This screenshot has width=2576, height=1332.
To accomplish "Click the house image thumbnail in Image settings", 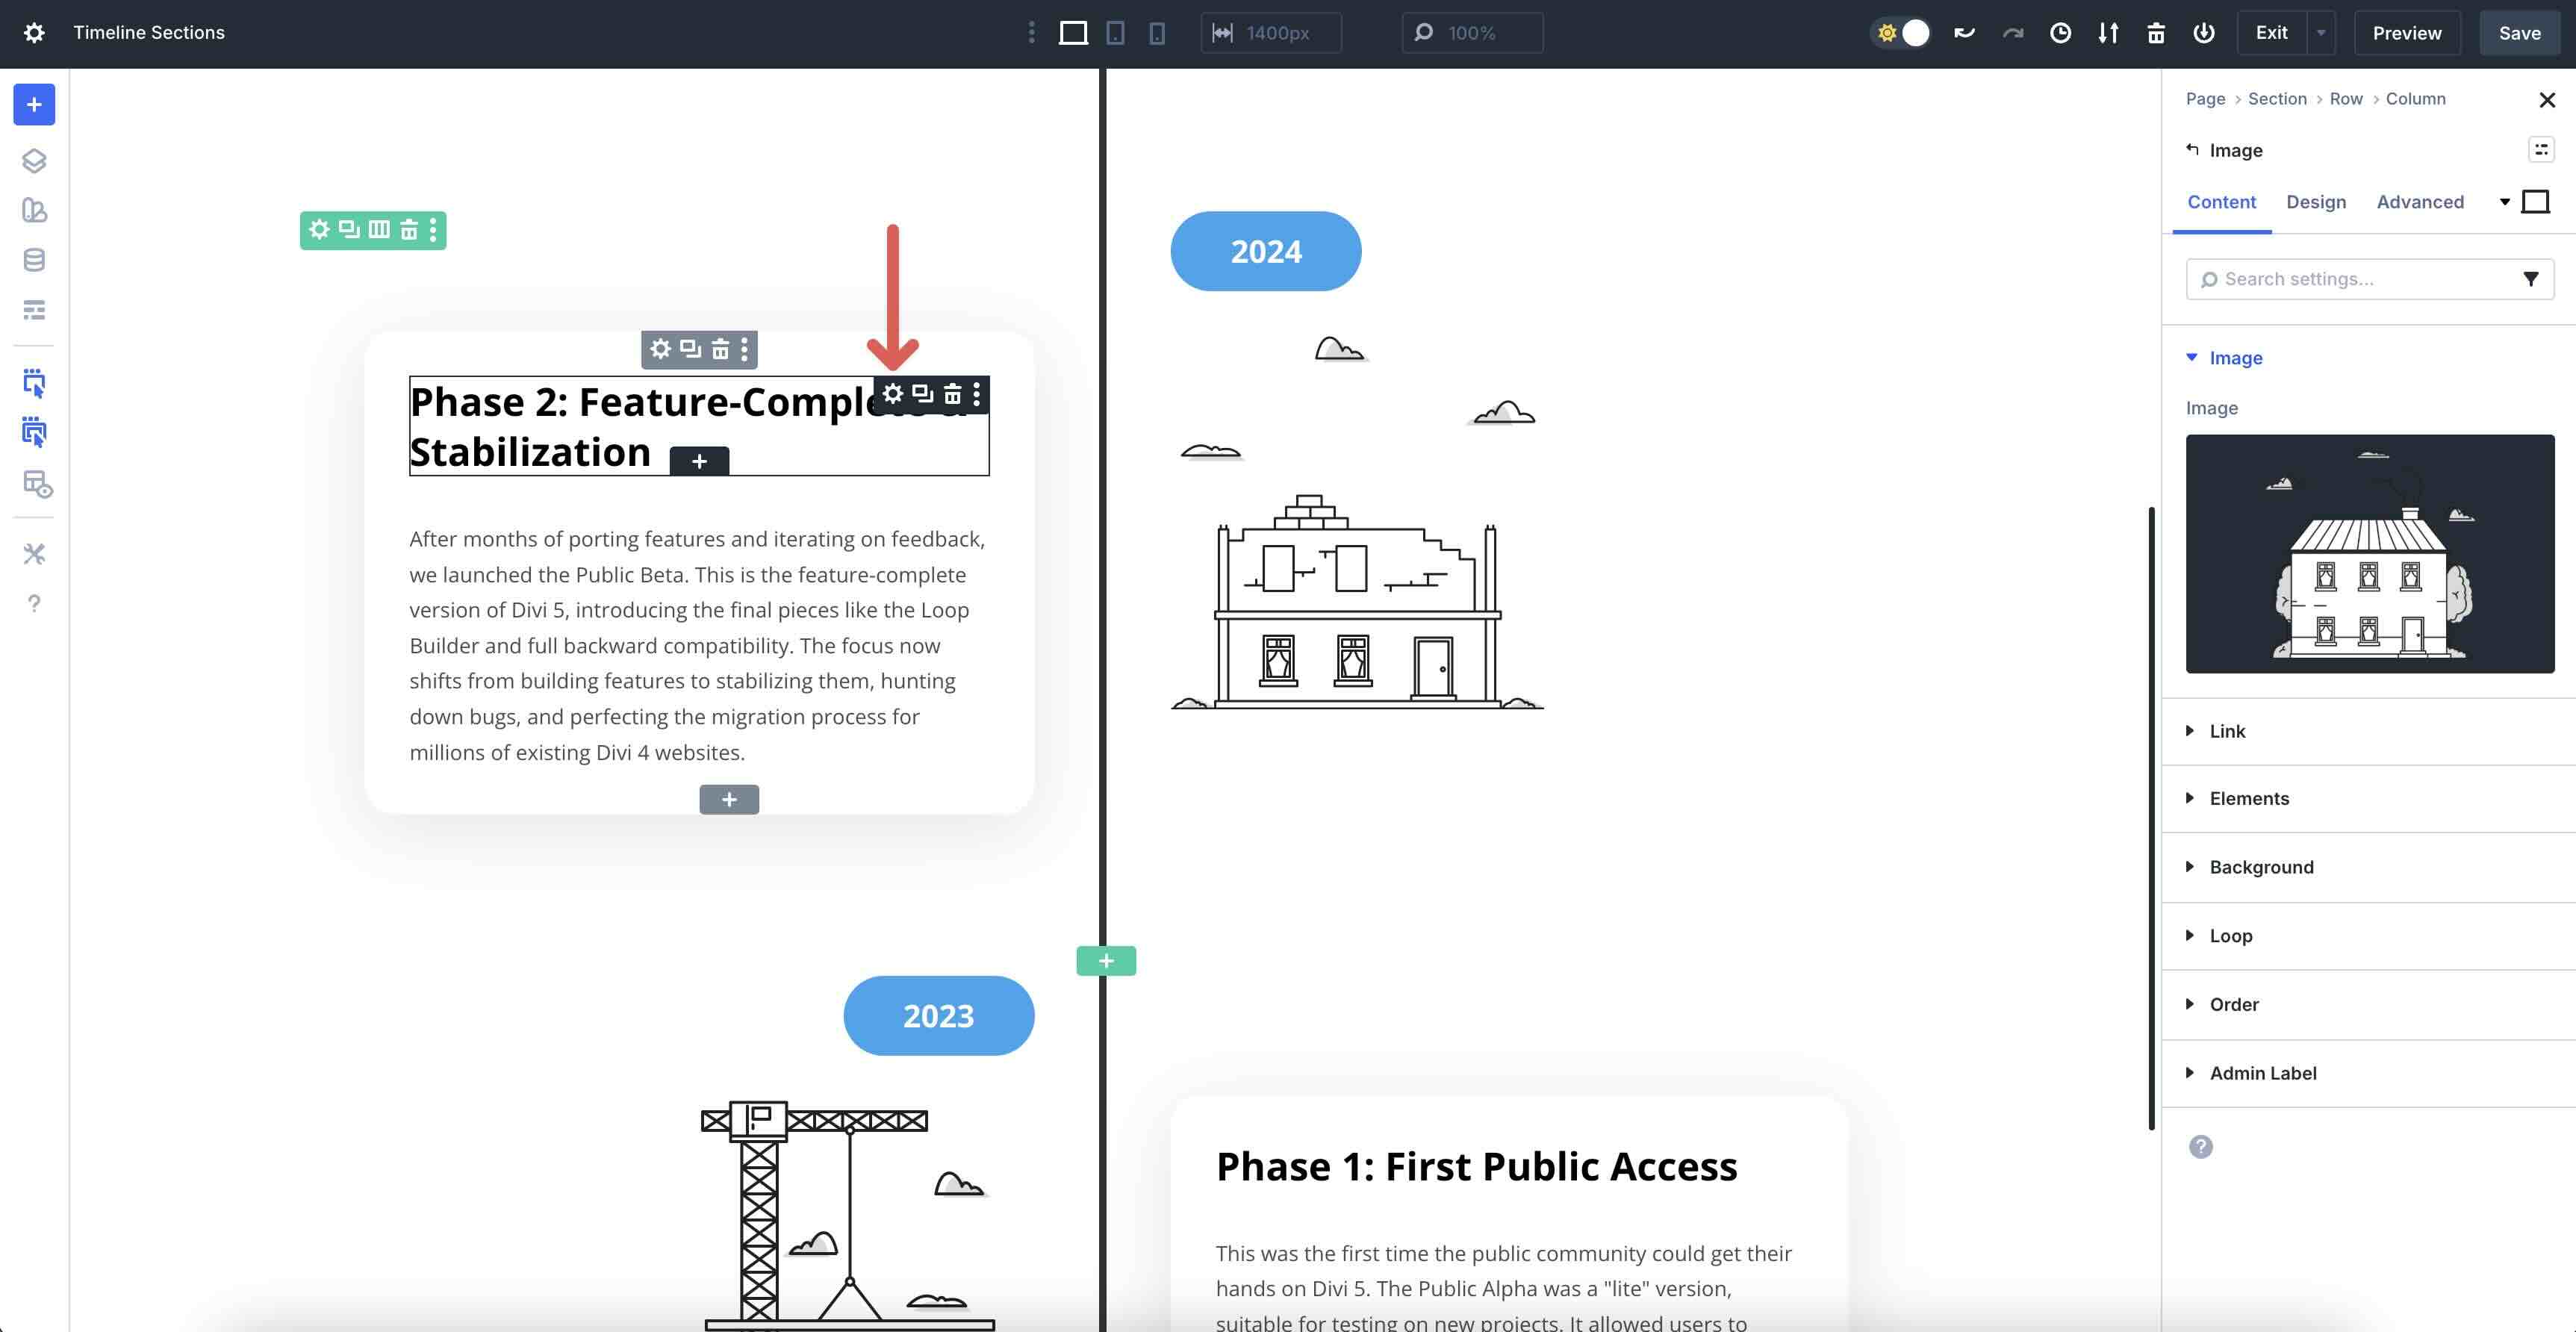I will [x=2370, y=554].
